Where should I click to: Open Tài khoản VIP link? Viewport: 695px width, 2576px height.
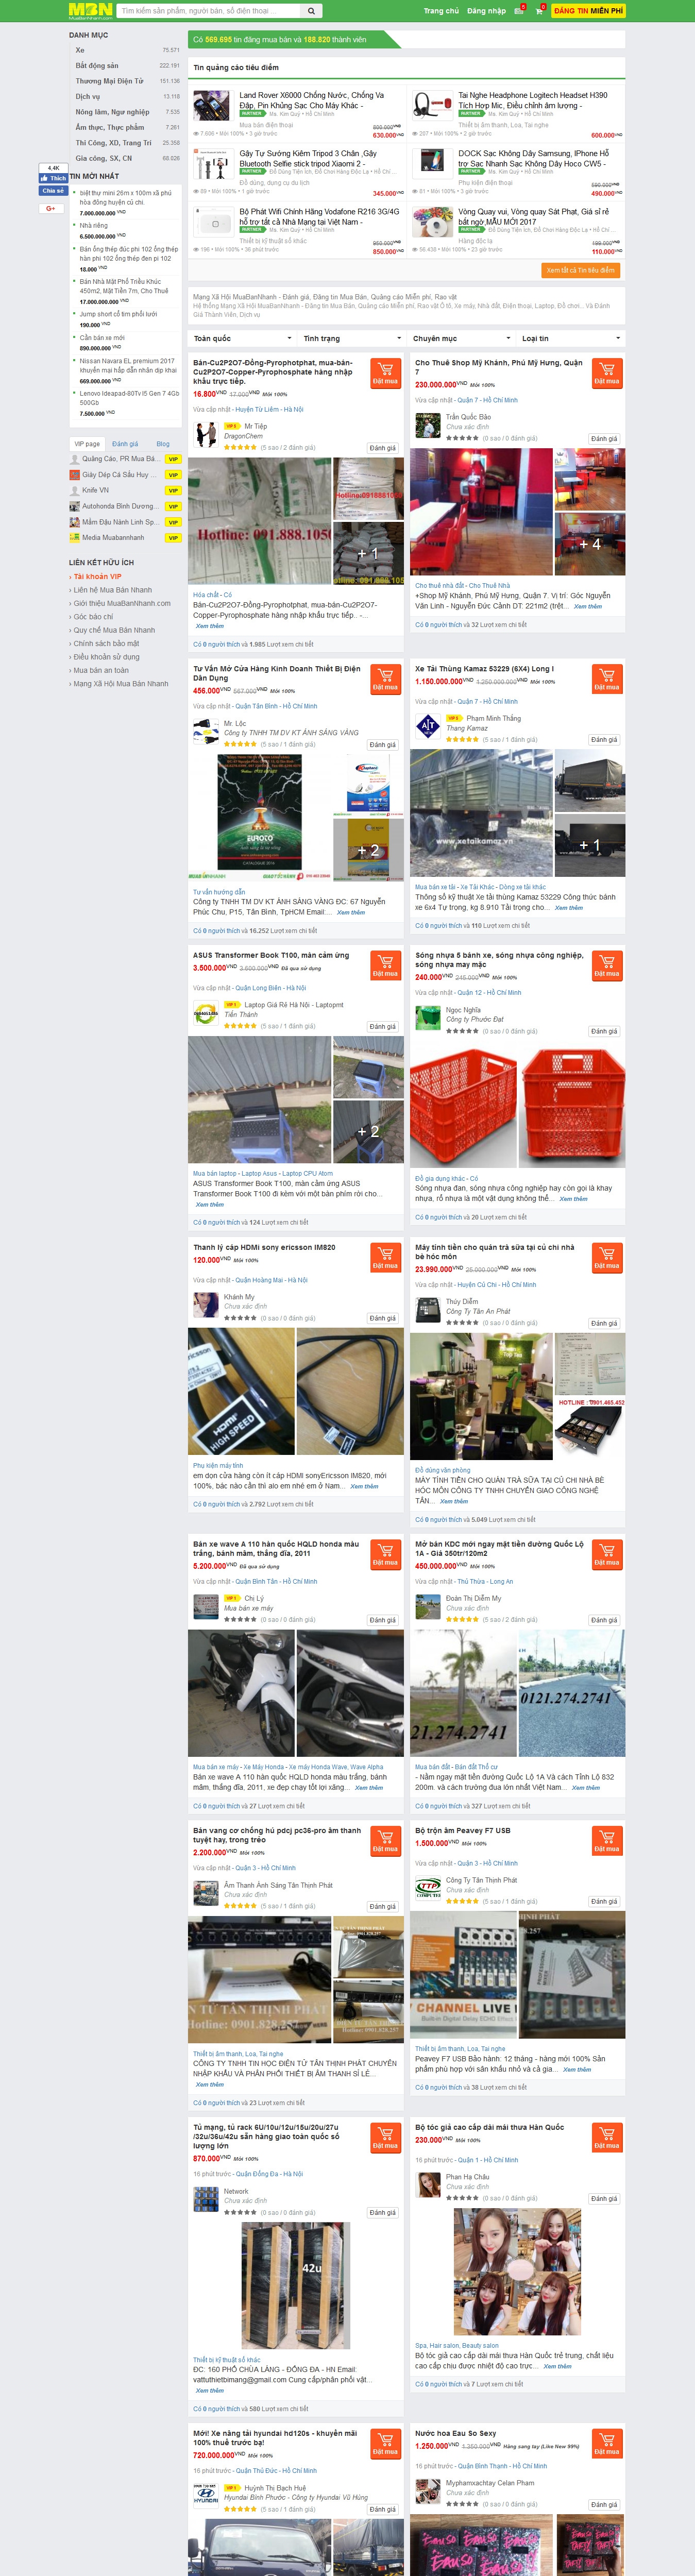(97, 577)
